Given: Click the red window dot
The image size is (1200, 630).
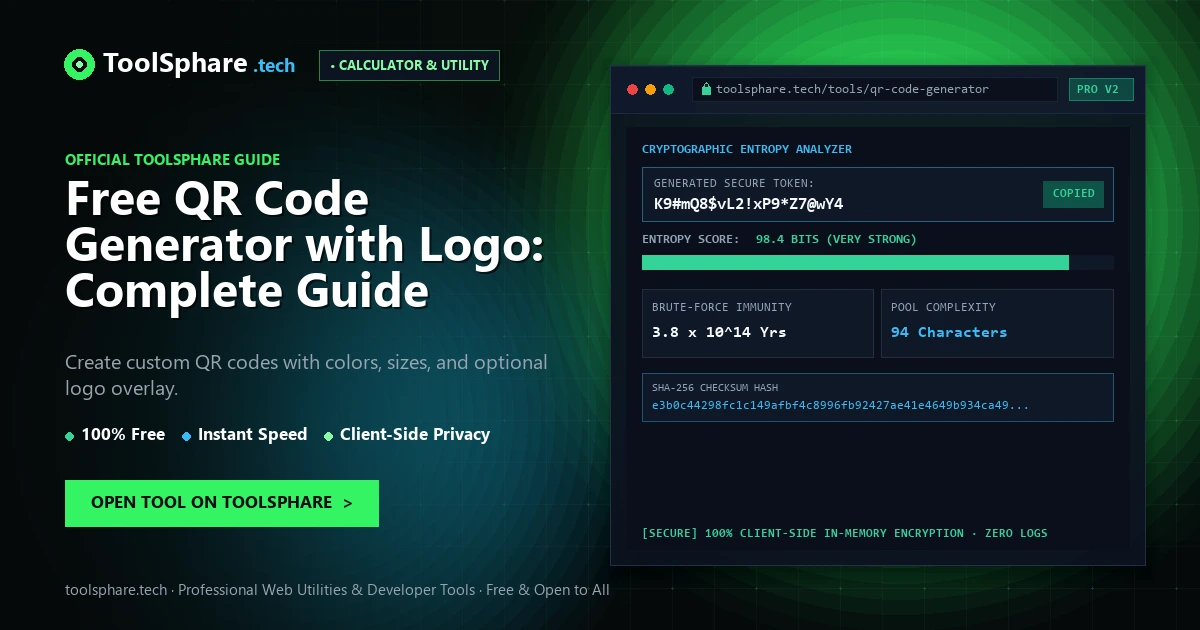Looking at the screenshot, I should click(x=632, y=89).
